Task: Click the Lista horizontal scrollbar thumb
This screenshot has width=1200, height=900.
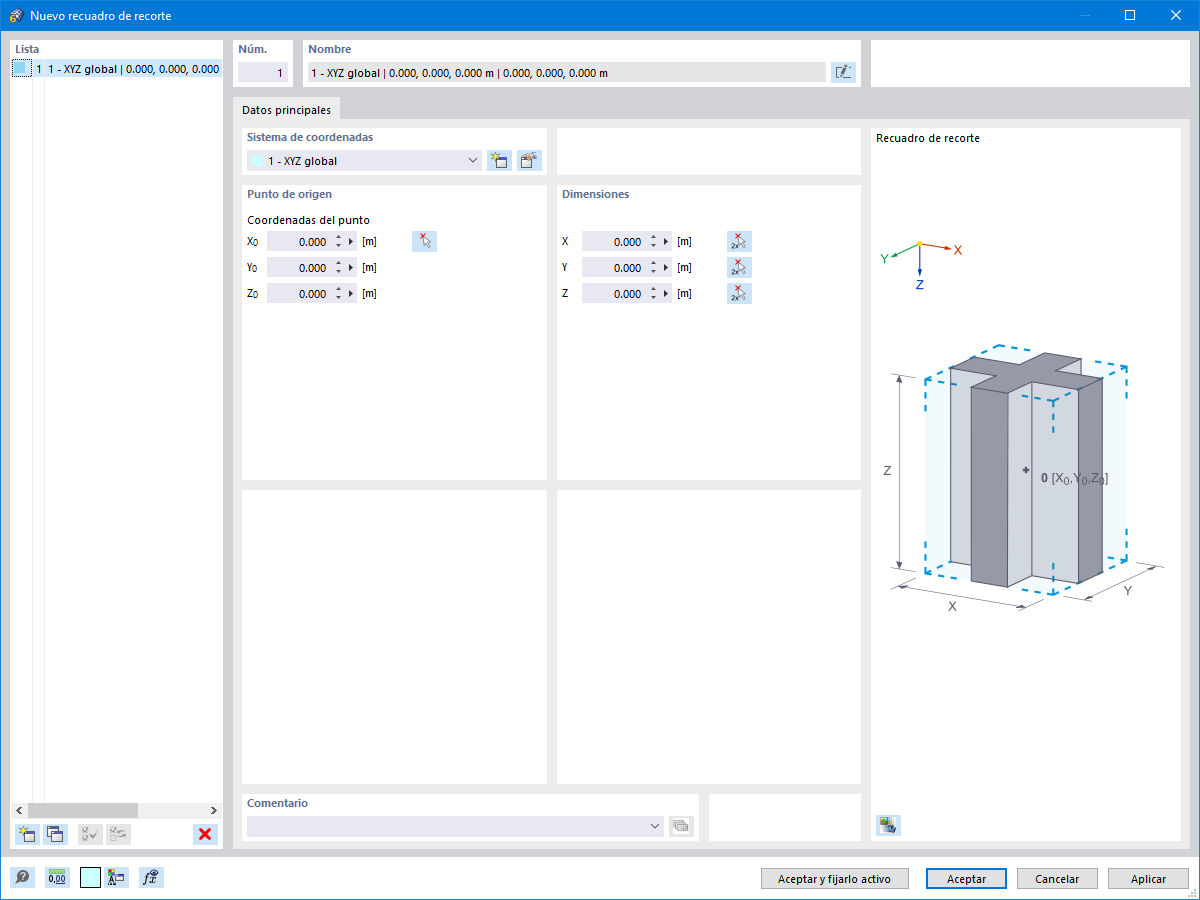Action: tap(83, 810)
